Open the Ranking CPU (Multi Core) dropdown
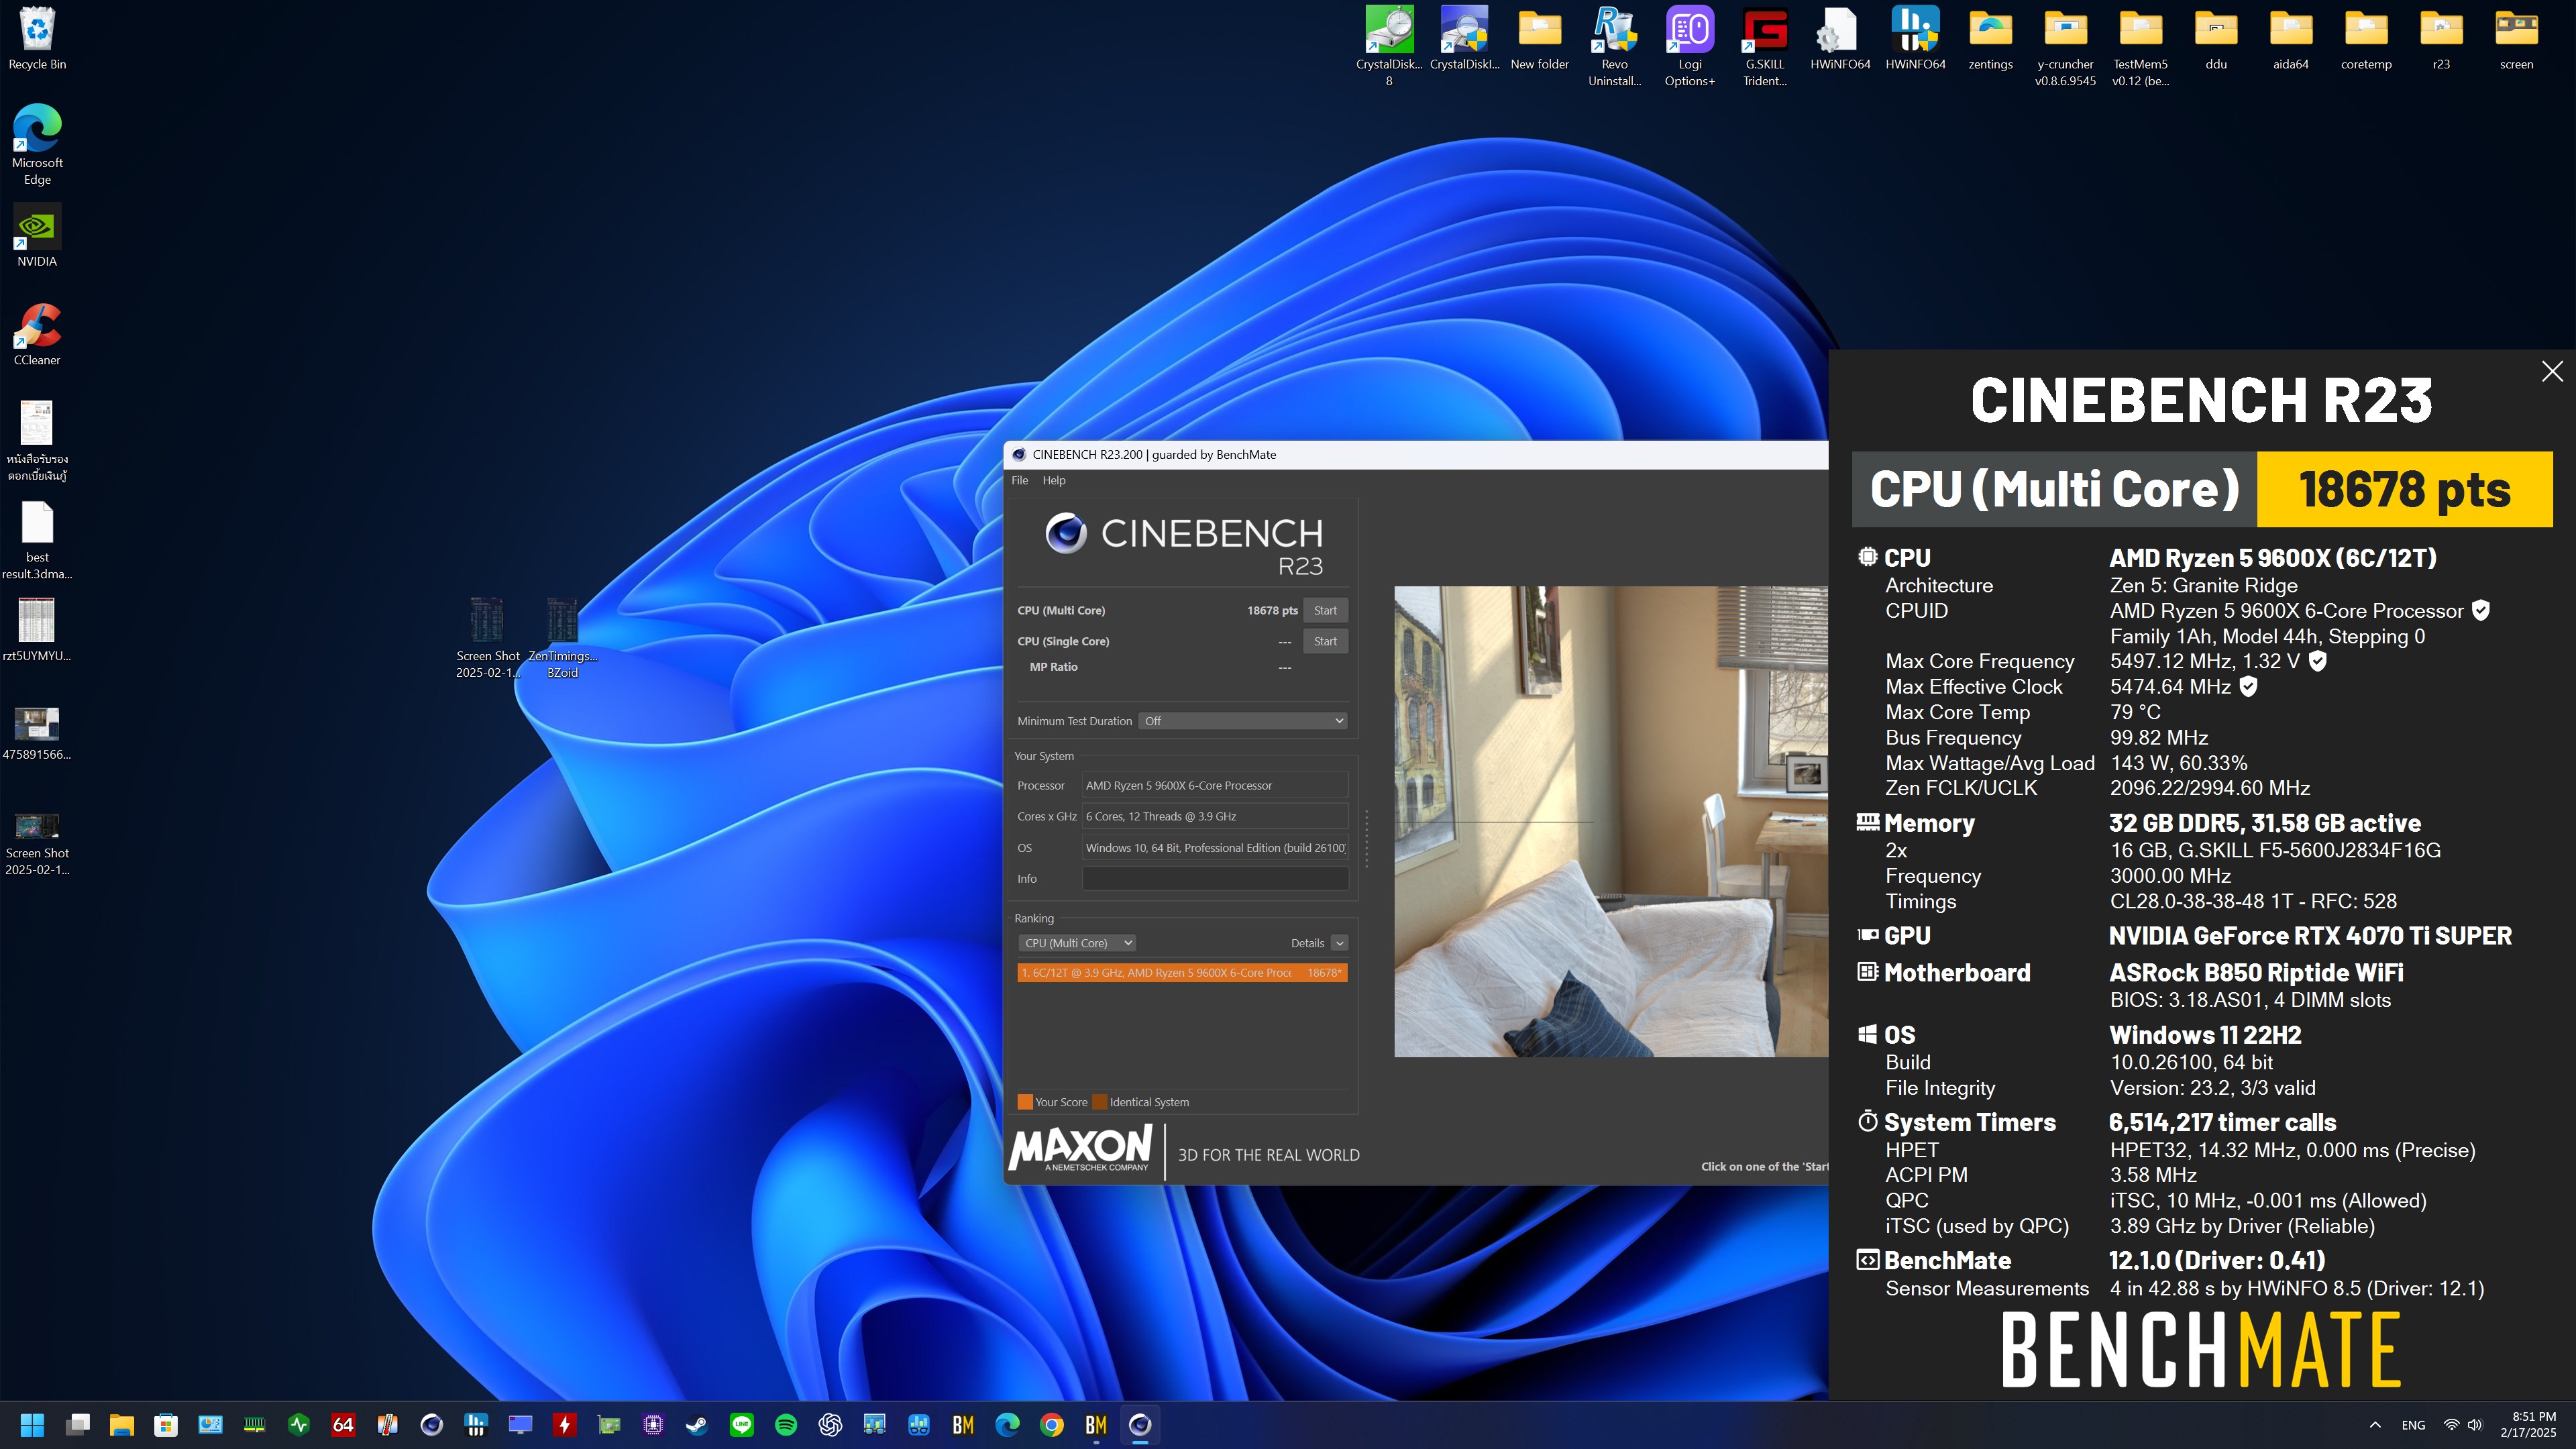Screen dimensions: 2576x1449 click(1077, 943)
